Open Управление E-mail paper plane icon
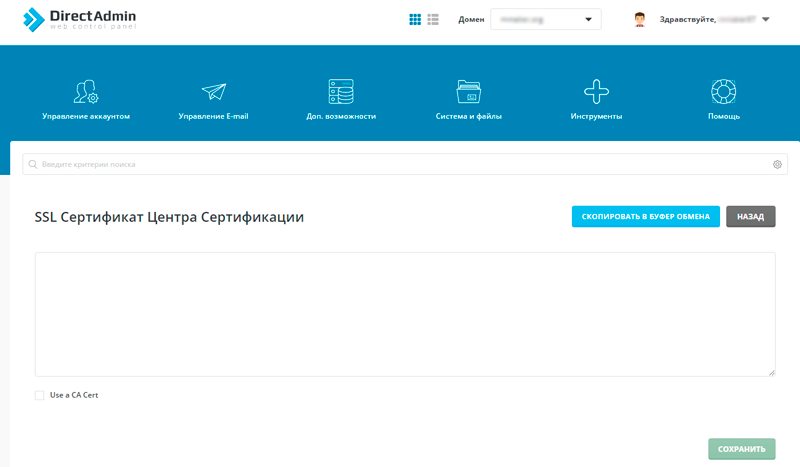The image size is (800, 467). coord(213,92)
